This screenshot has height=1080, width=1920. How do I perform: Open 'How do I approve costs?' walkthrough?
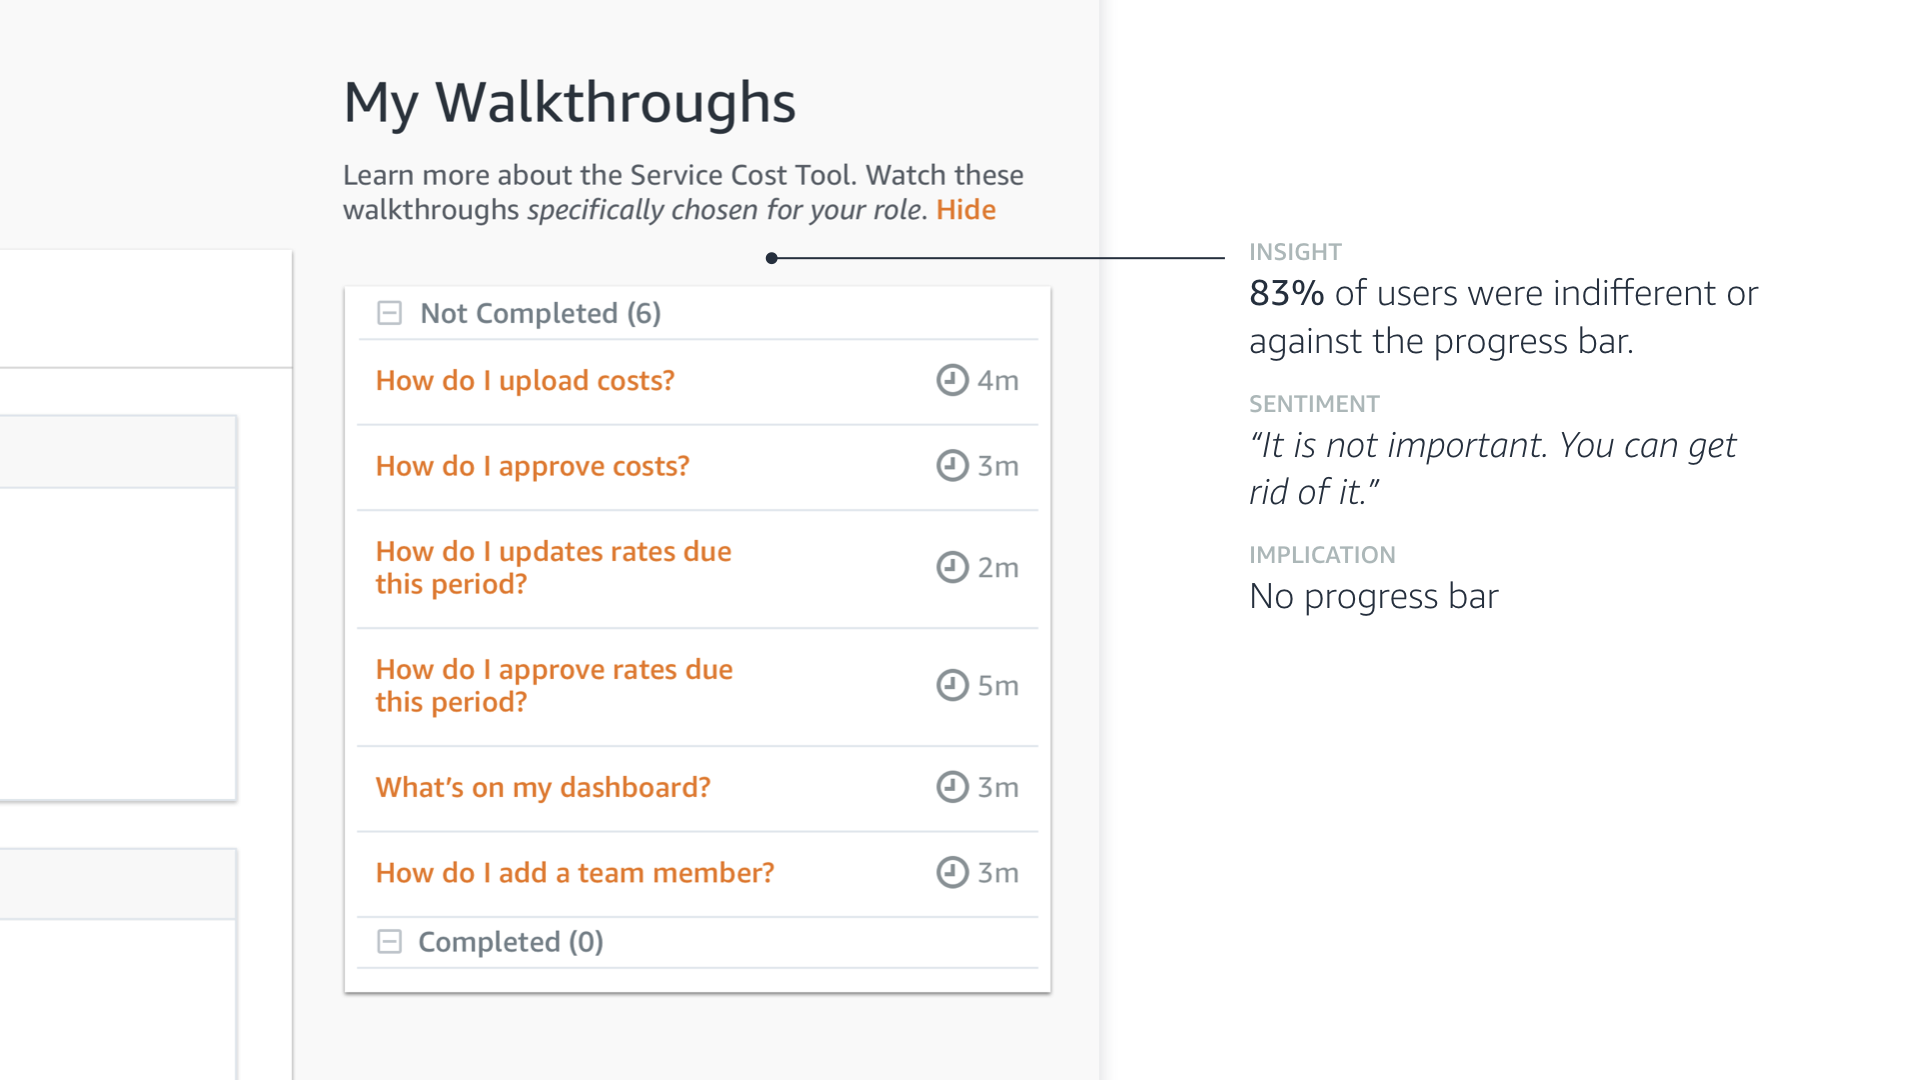click(532, 466)
